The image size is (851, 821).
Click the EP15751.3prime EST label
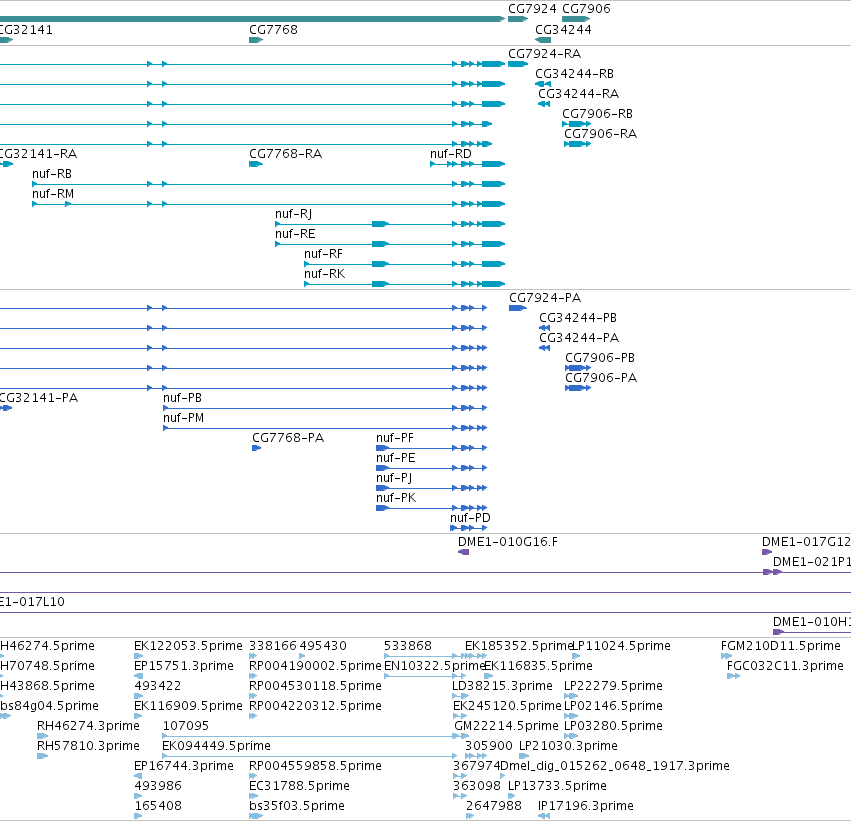click(x=183, y=666)
